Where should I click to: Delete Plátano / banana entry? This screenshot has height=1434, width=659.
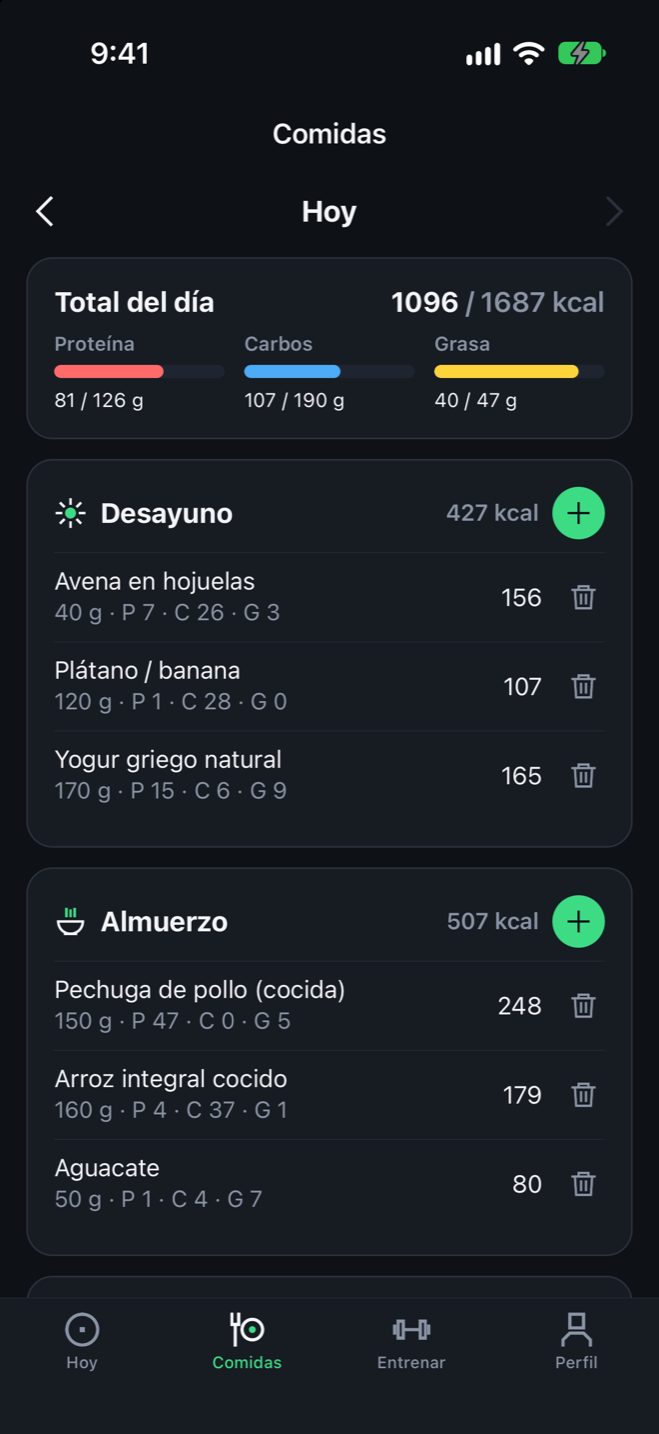coord(583,686)
